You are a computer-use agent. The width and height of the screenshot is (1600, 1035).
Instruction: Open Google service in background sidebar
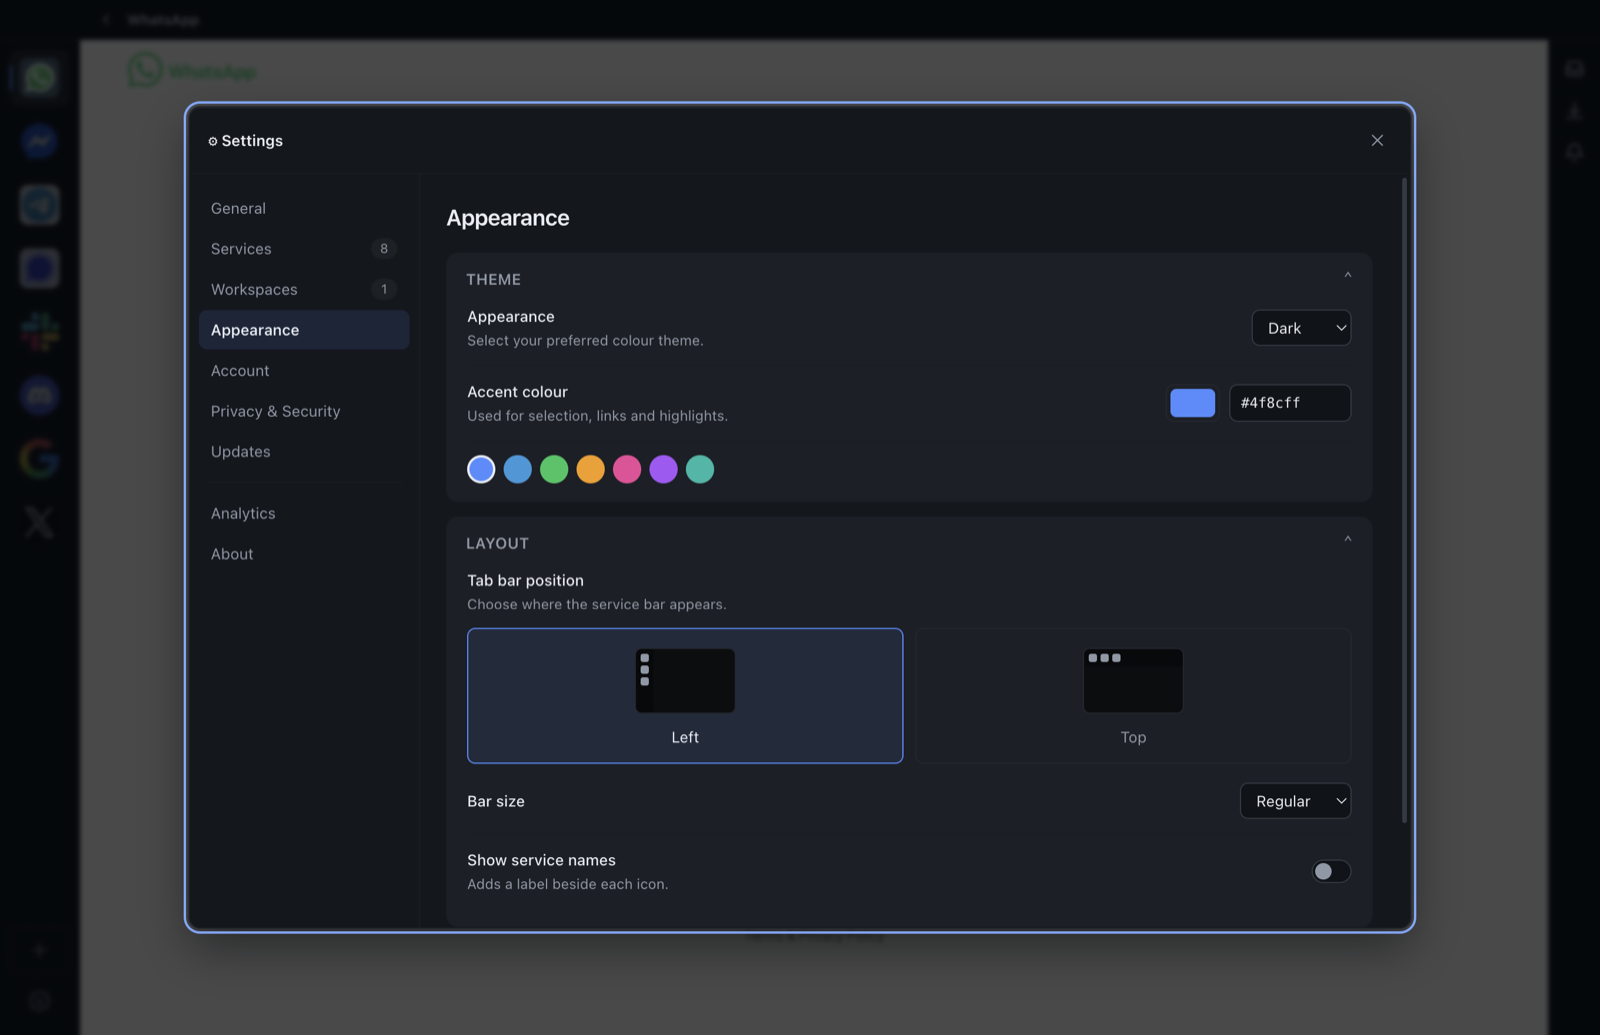[39, 458]
